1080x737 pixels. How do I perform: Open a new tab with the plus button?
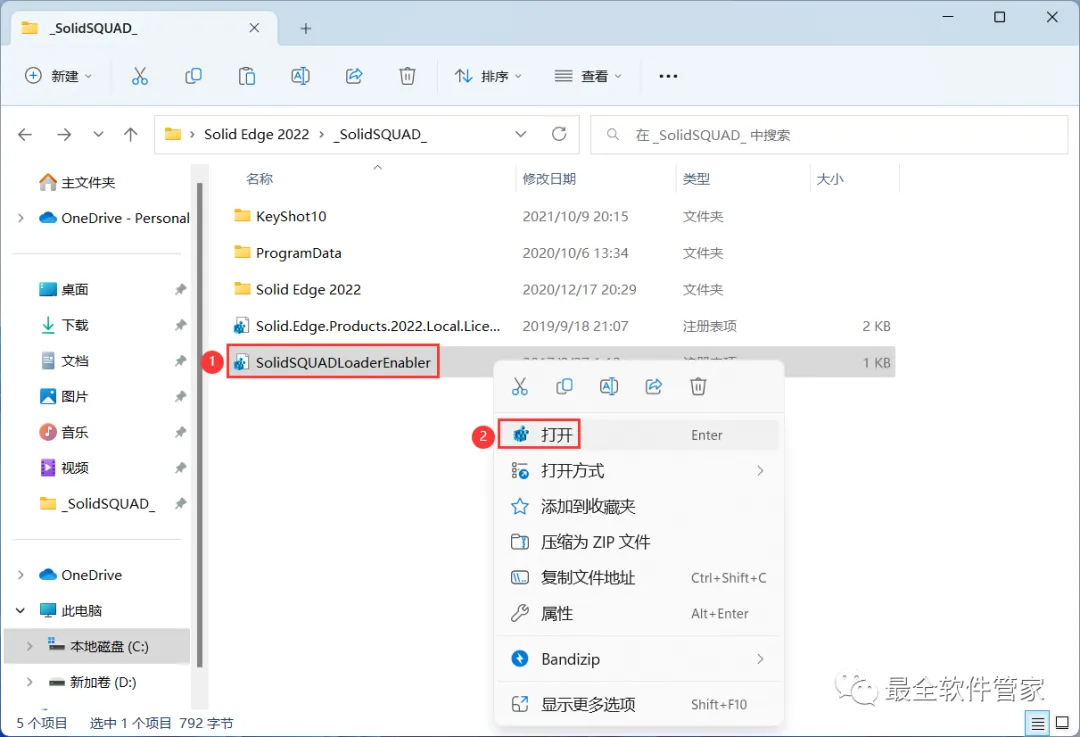click(306, 28)
